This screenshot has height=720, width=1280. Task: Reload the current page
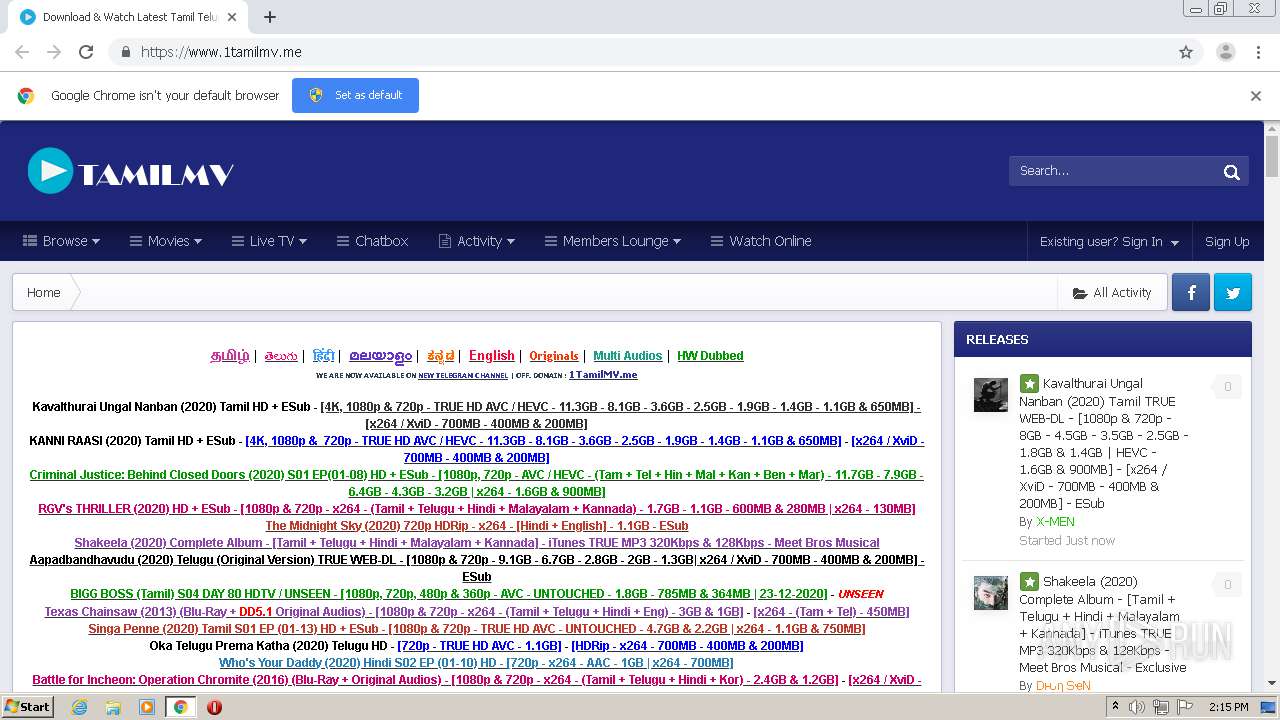coord(86,52)
